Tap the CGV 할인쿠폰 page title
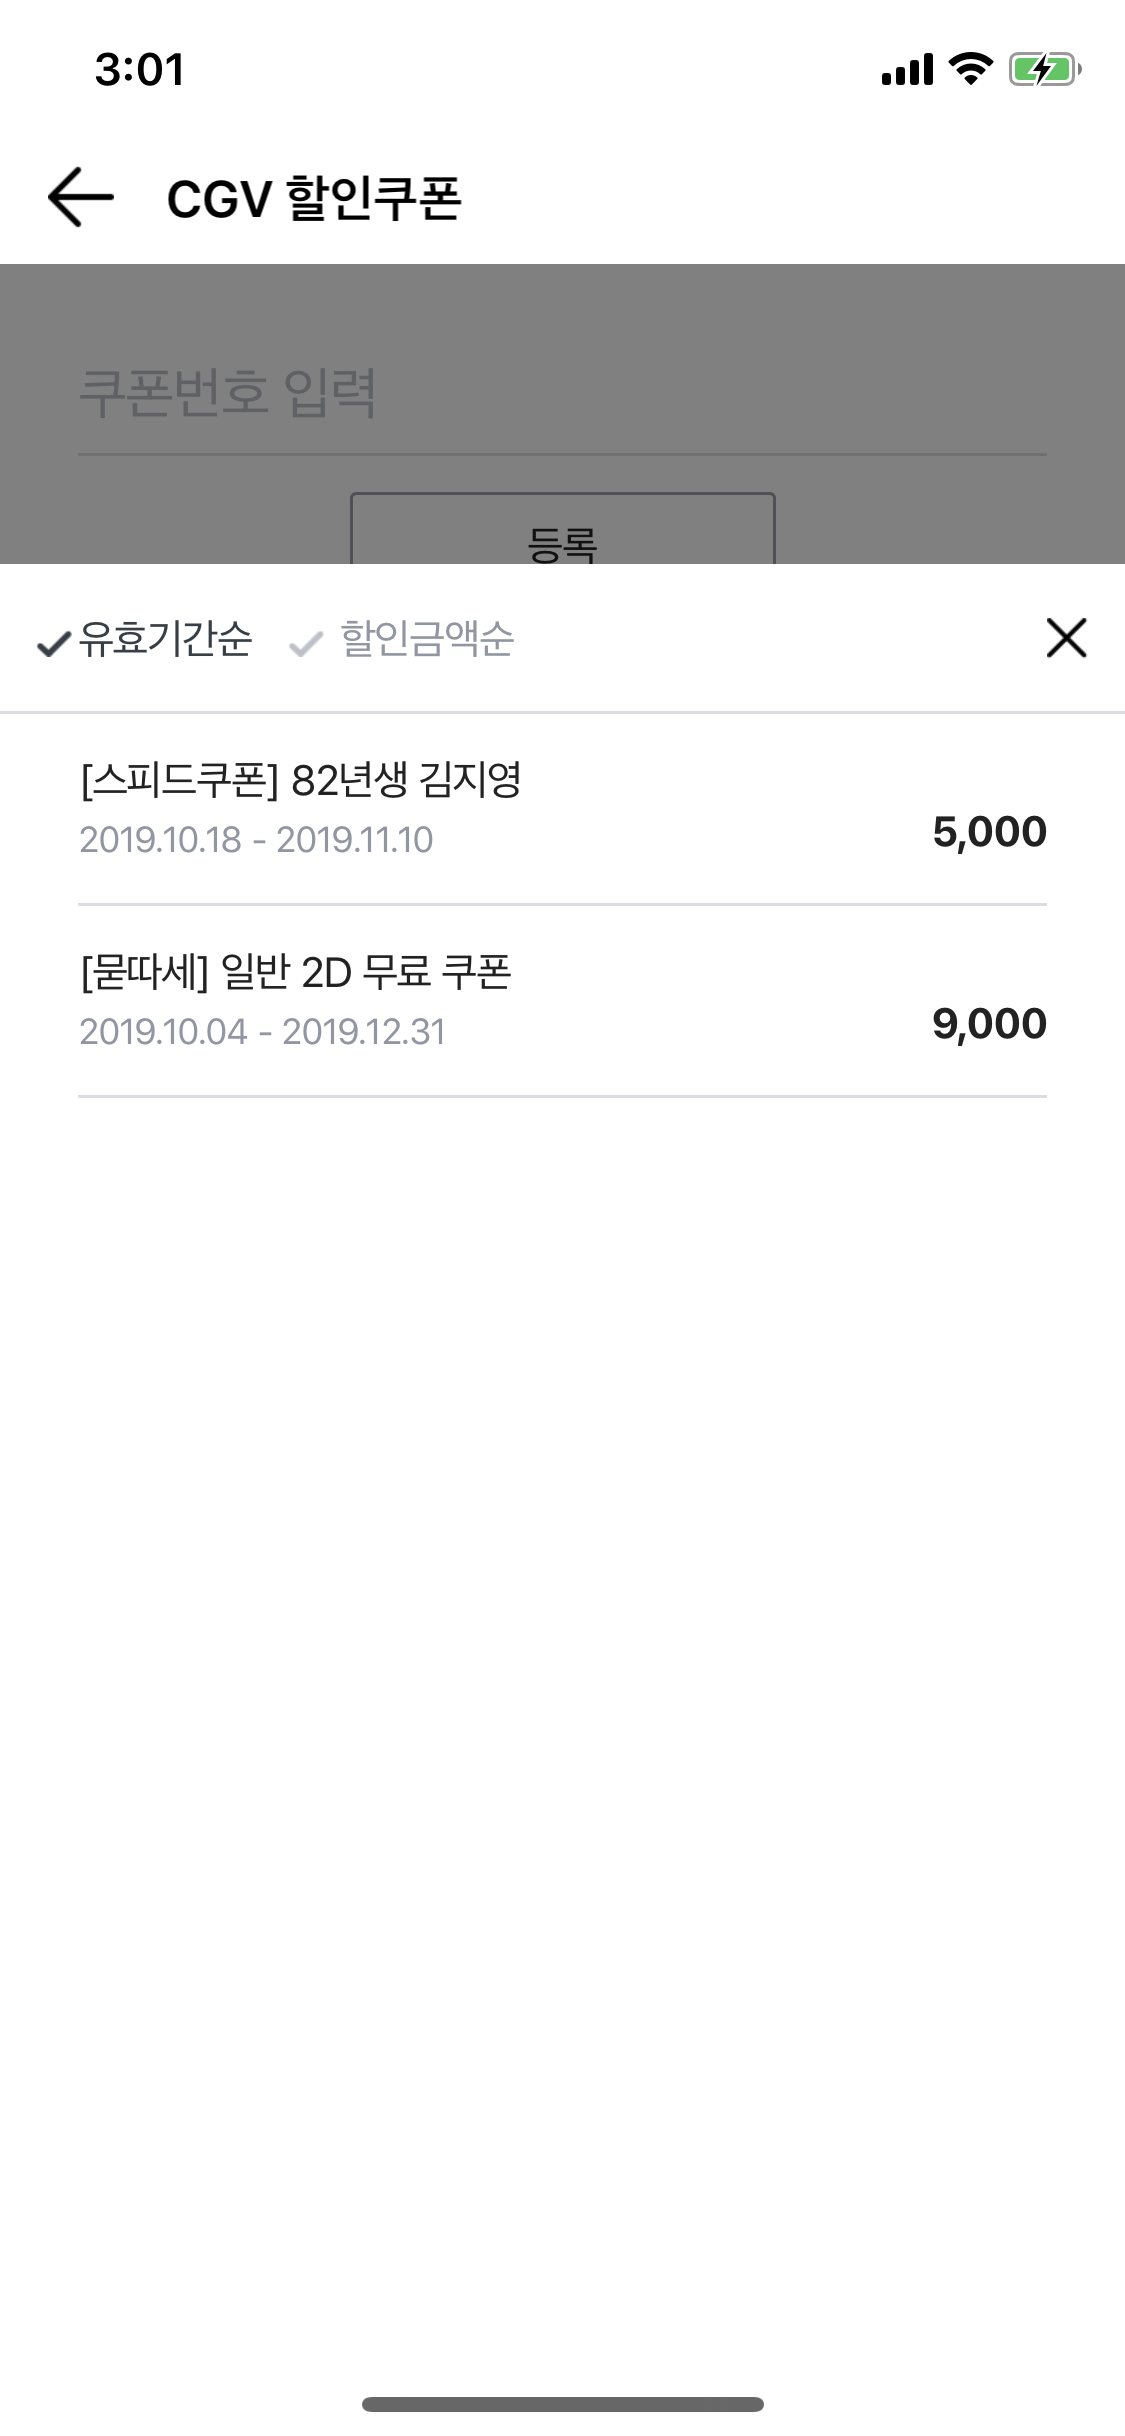This screenshot has height=2436, width=1125. tap(314, 198)
